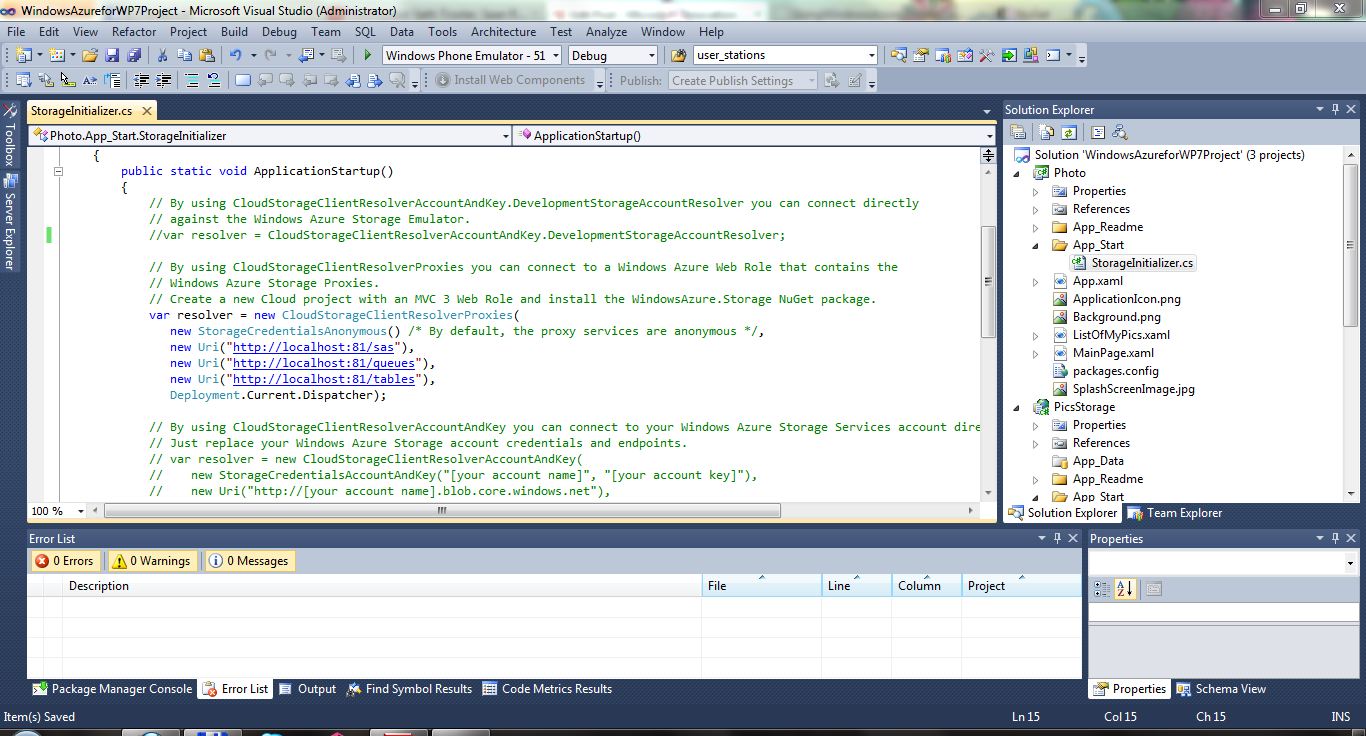Toggle the 0 Messages filter

tap(249, 561)
